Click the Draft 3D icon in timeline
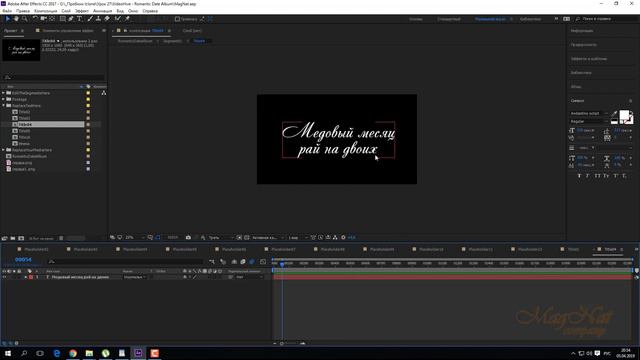 223,262
